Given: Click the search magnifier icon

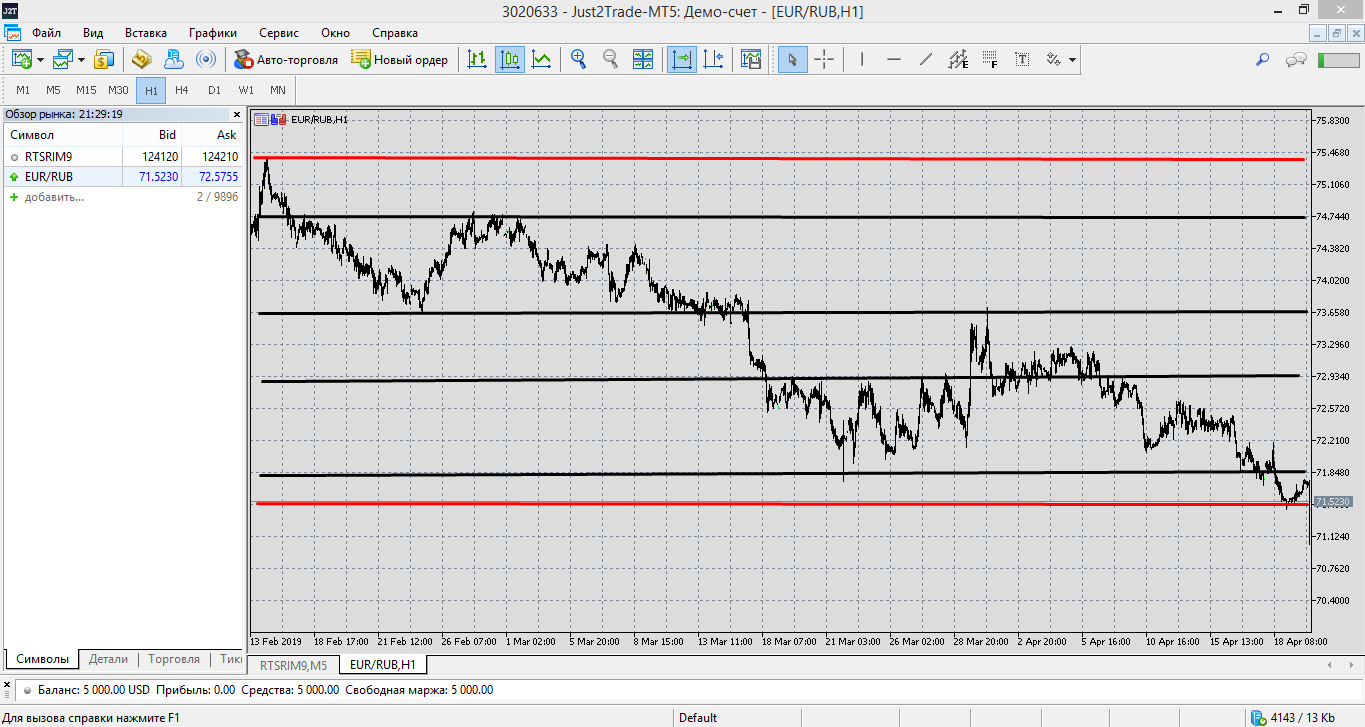Looking at the screenshot, I should (x=1263, y=59).
